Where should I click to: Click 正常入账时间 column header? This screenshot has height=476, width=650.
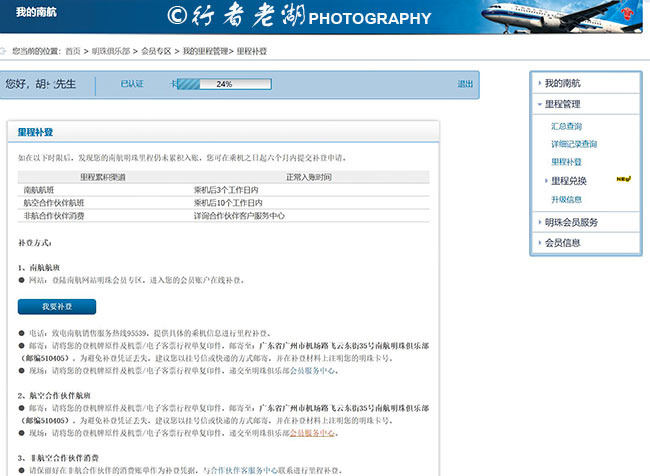[309, 177]
